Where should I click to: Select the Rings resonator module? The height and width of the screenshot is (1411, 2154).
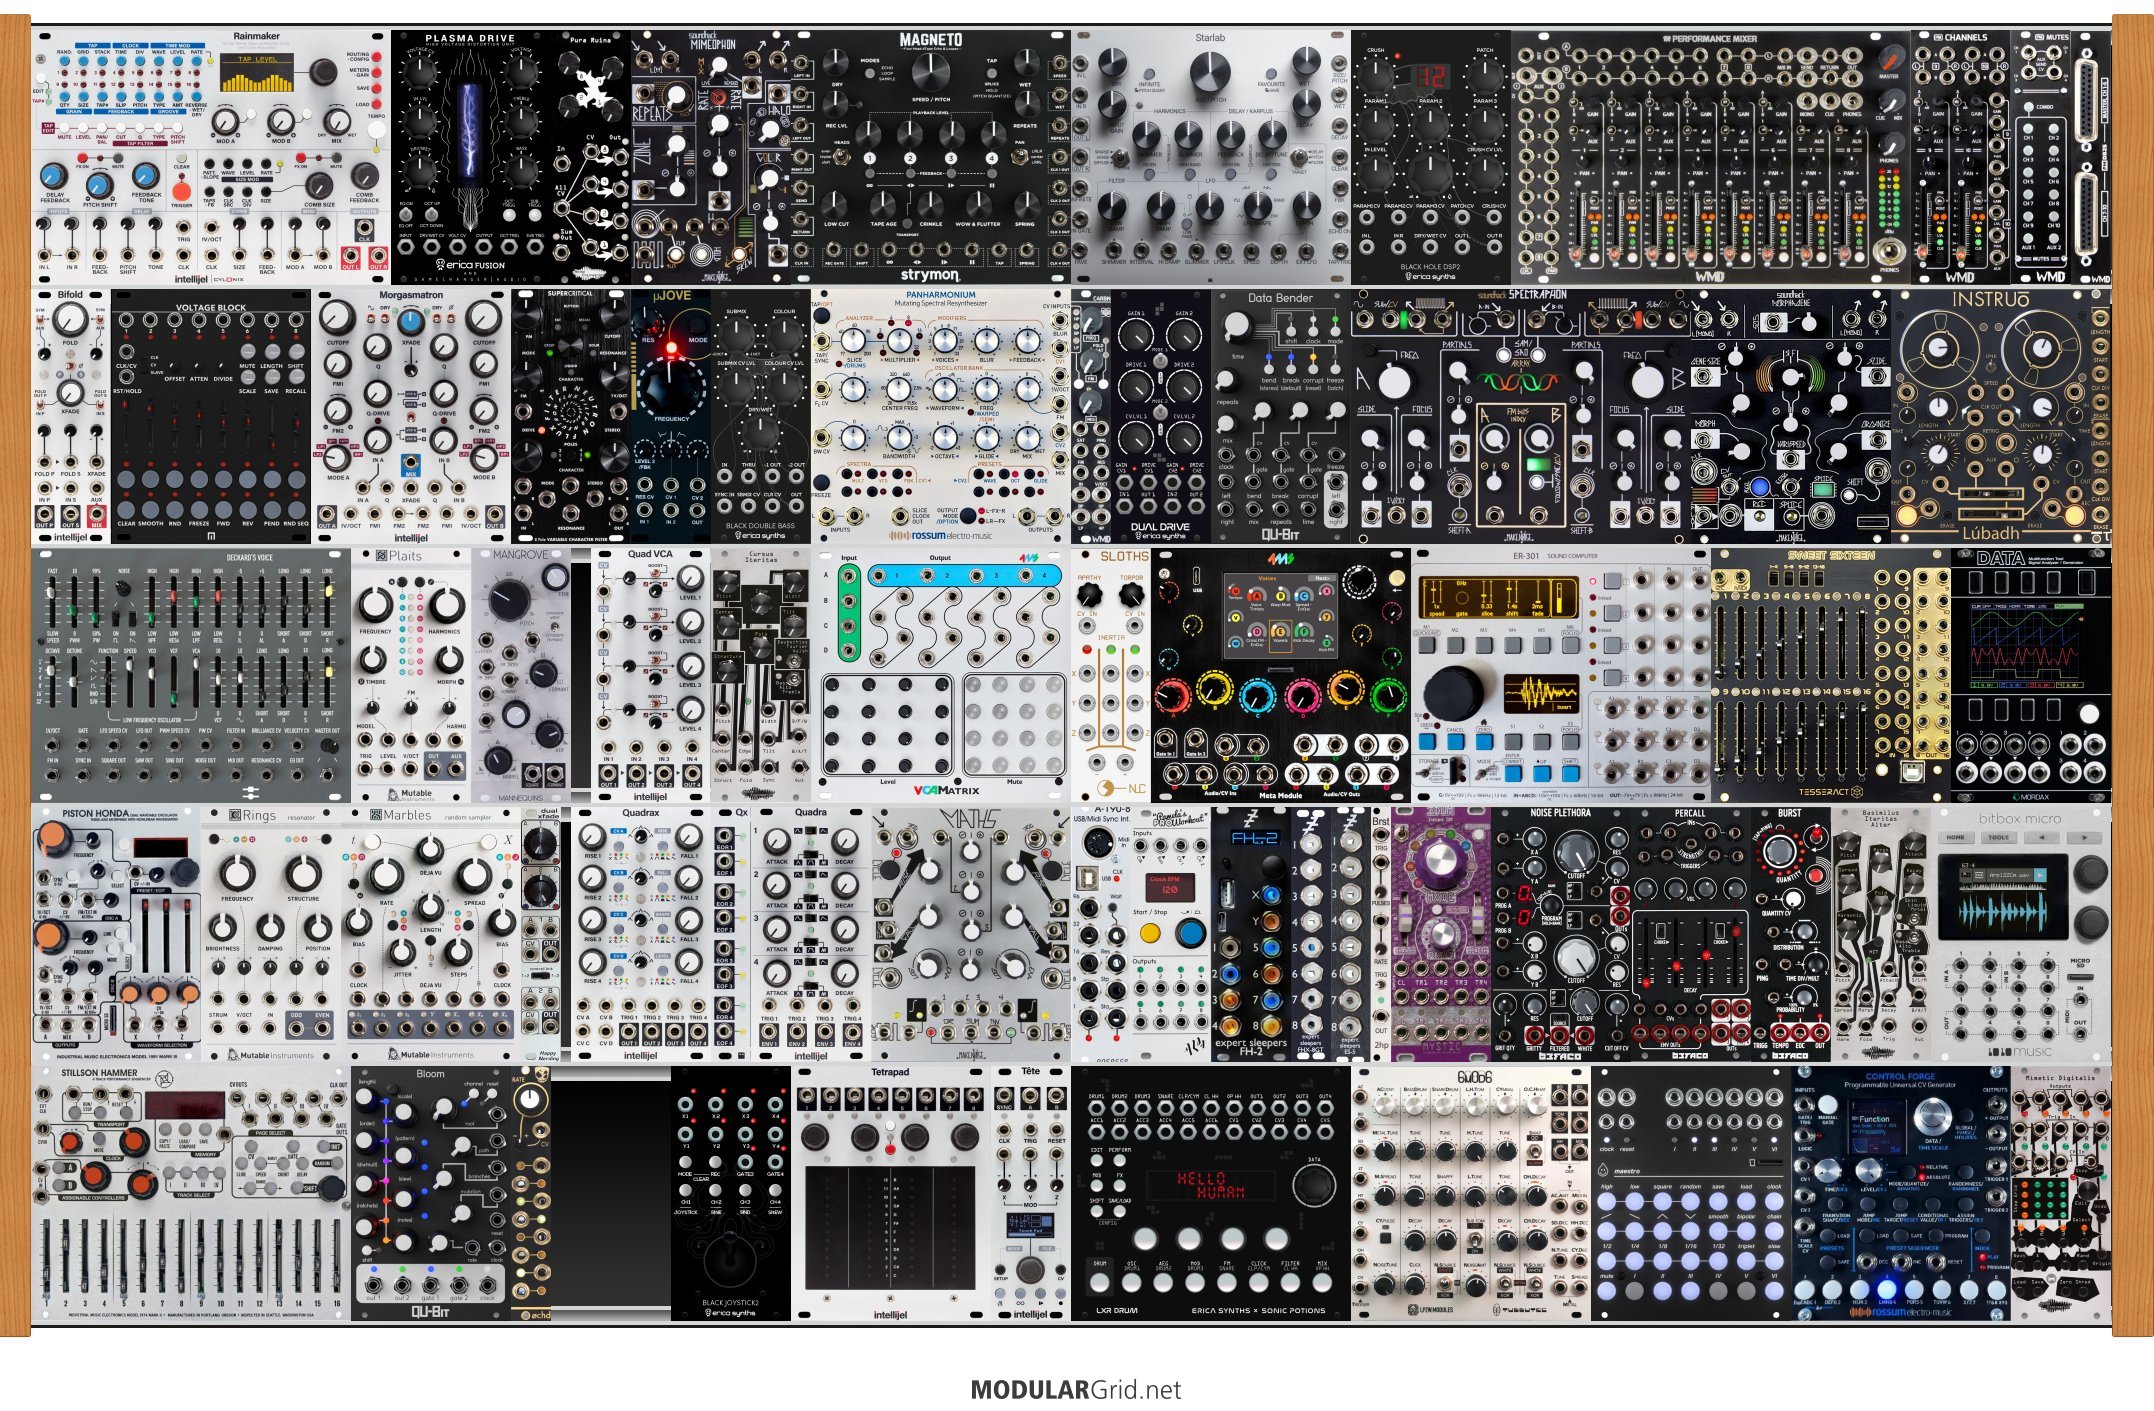pyautogui.click(x=271, y=934)
